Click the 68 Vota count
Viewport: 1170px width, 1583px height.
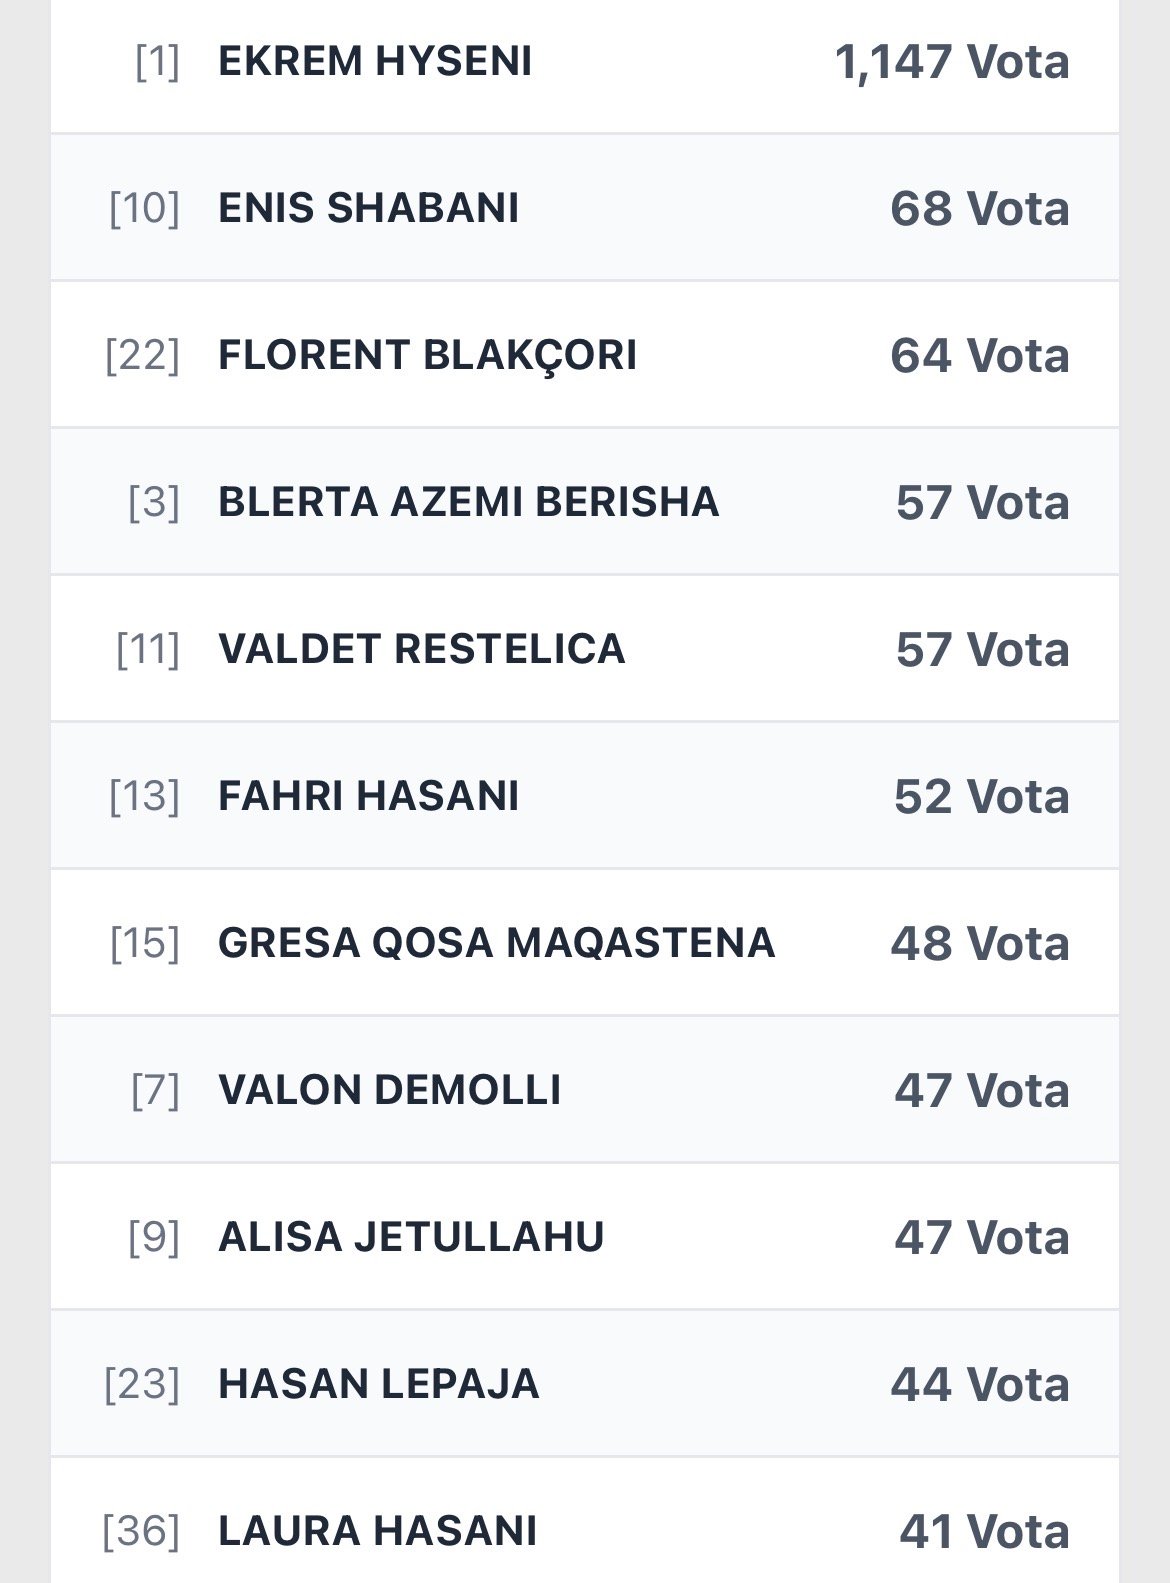[x=980, y=209]
